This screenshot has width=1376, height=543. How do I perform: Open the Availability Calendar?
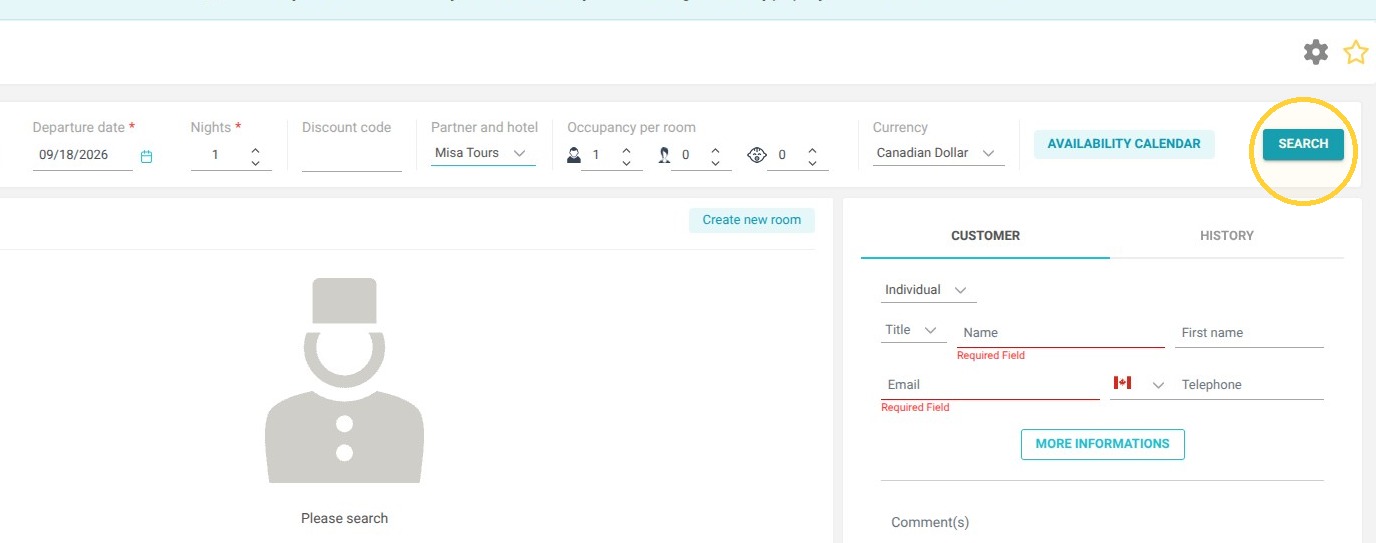(x=1124, y=144)
